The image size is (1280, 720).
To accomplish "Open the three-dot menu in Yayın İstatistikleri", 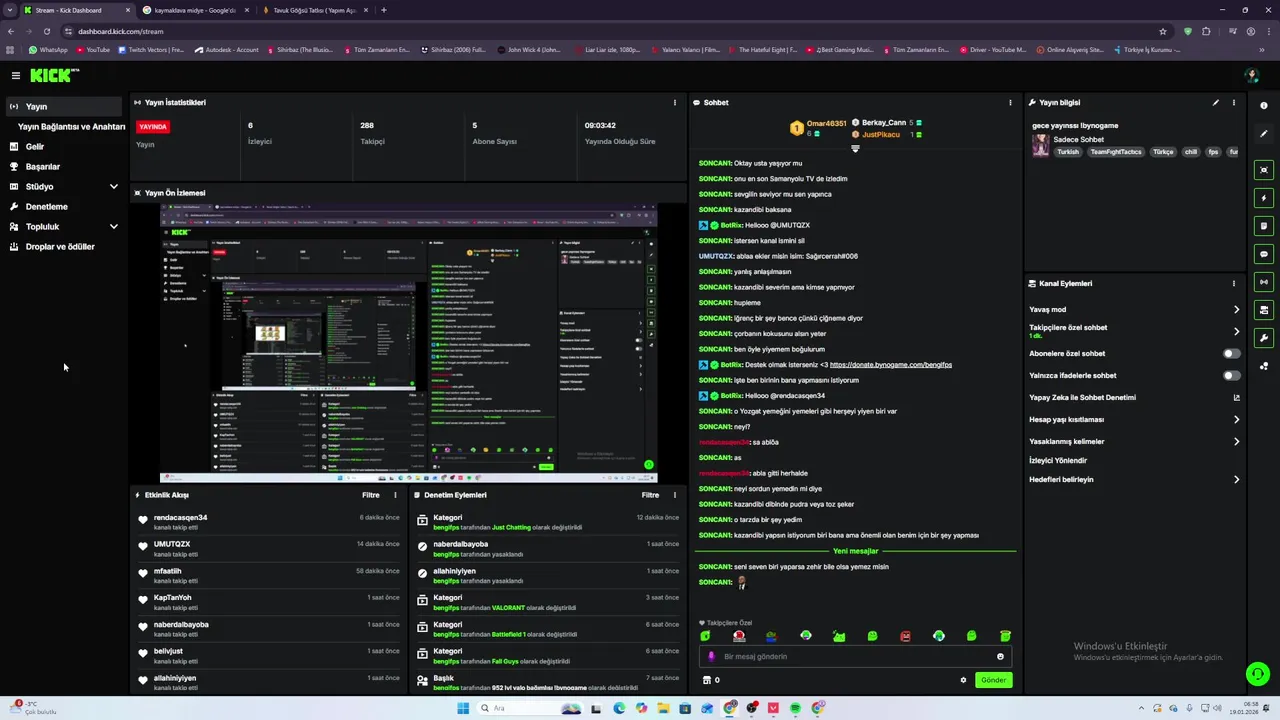I will [674, 102].
